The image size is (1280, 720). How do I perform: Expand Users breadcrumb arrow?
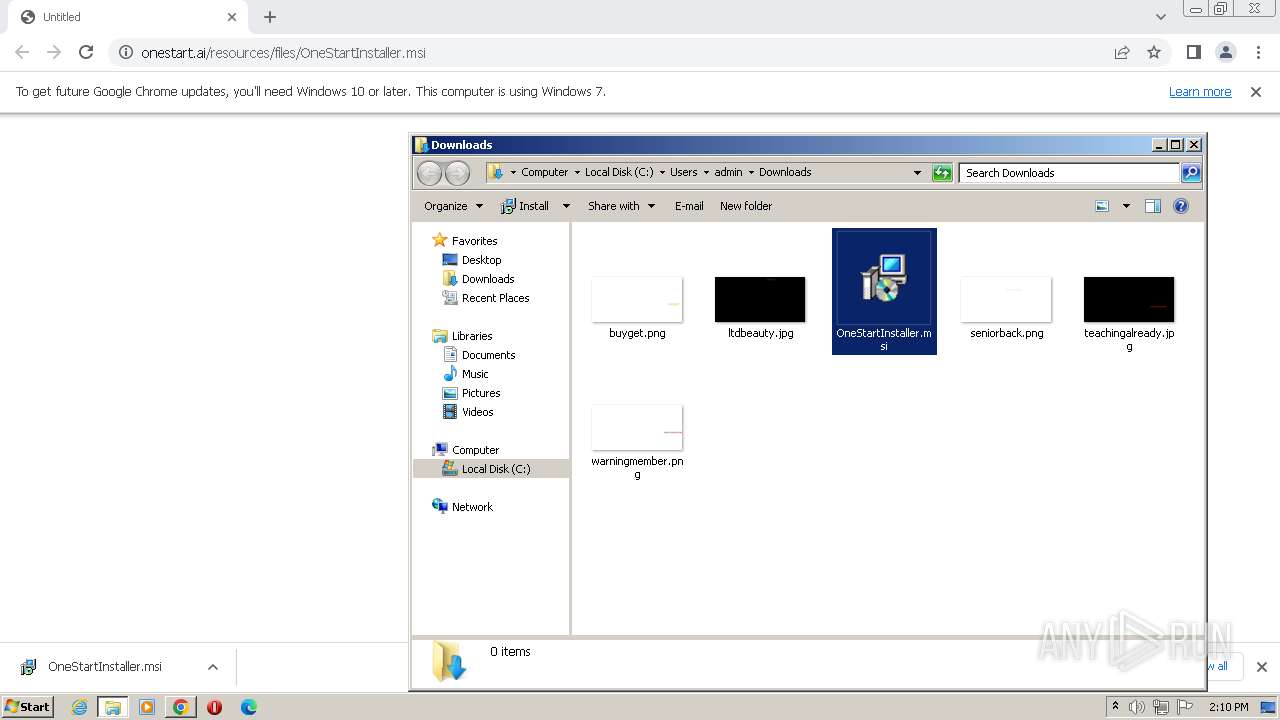point(706,173)
